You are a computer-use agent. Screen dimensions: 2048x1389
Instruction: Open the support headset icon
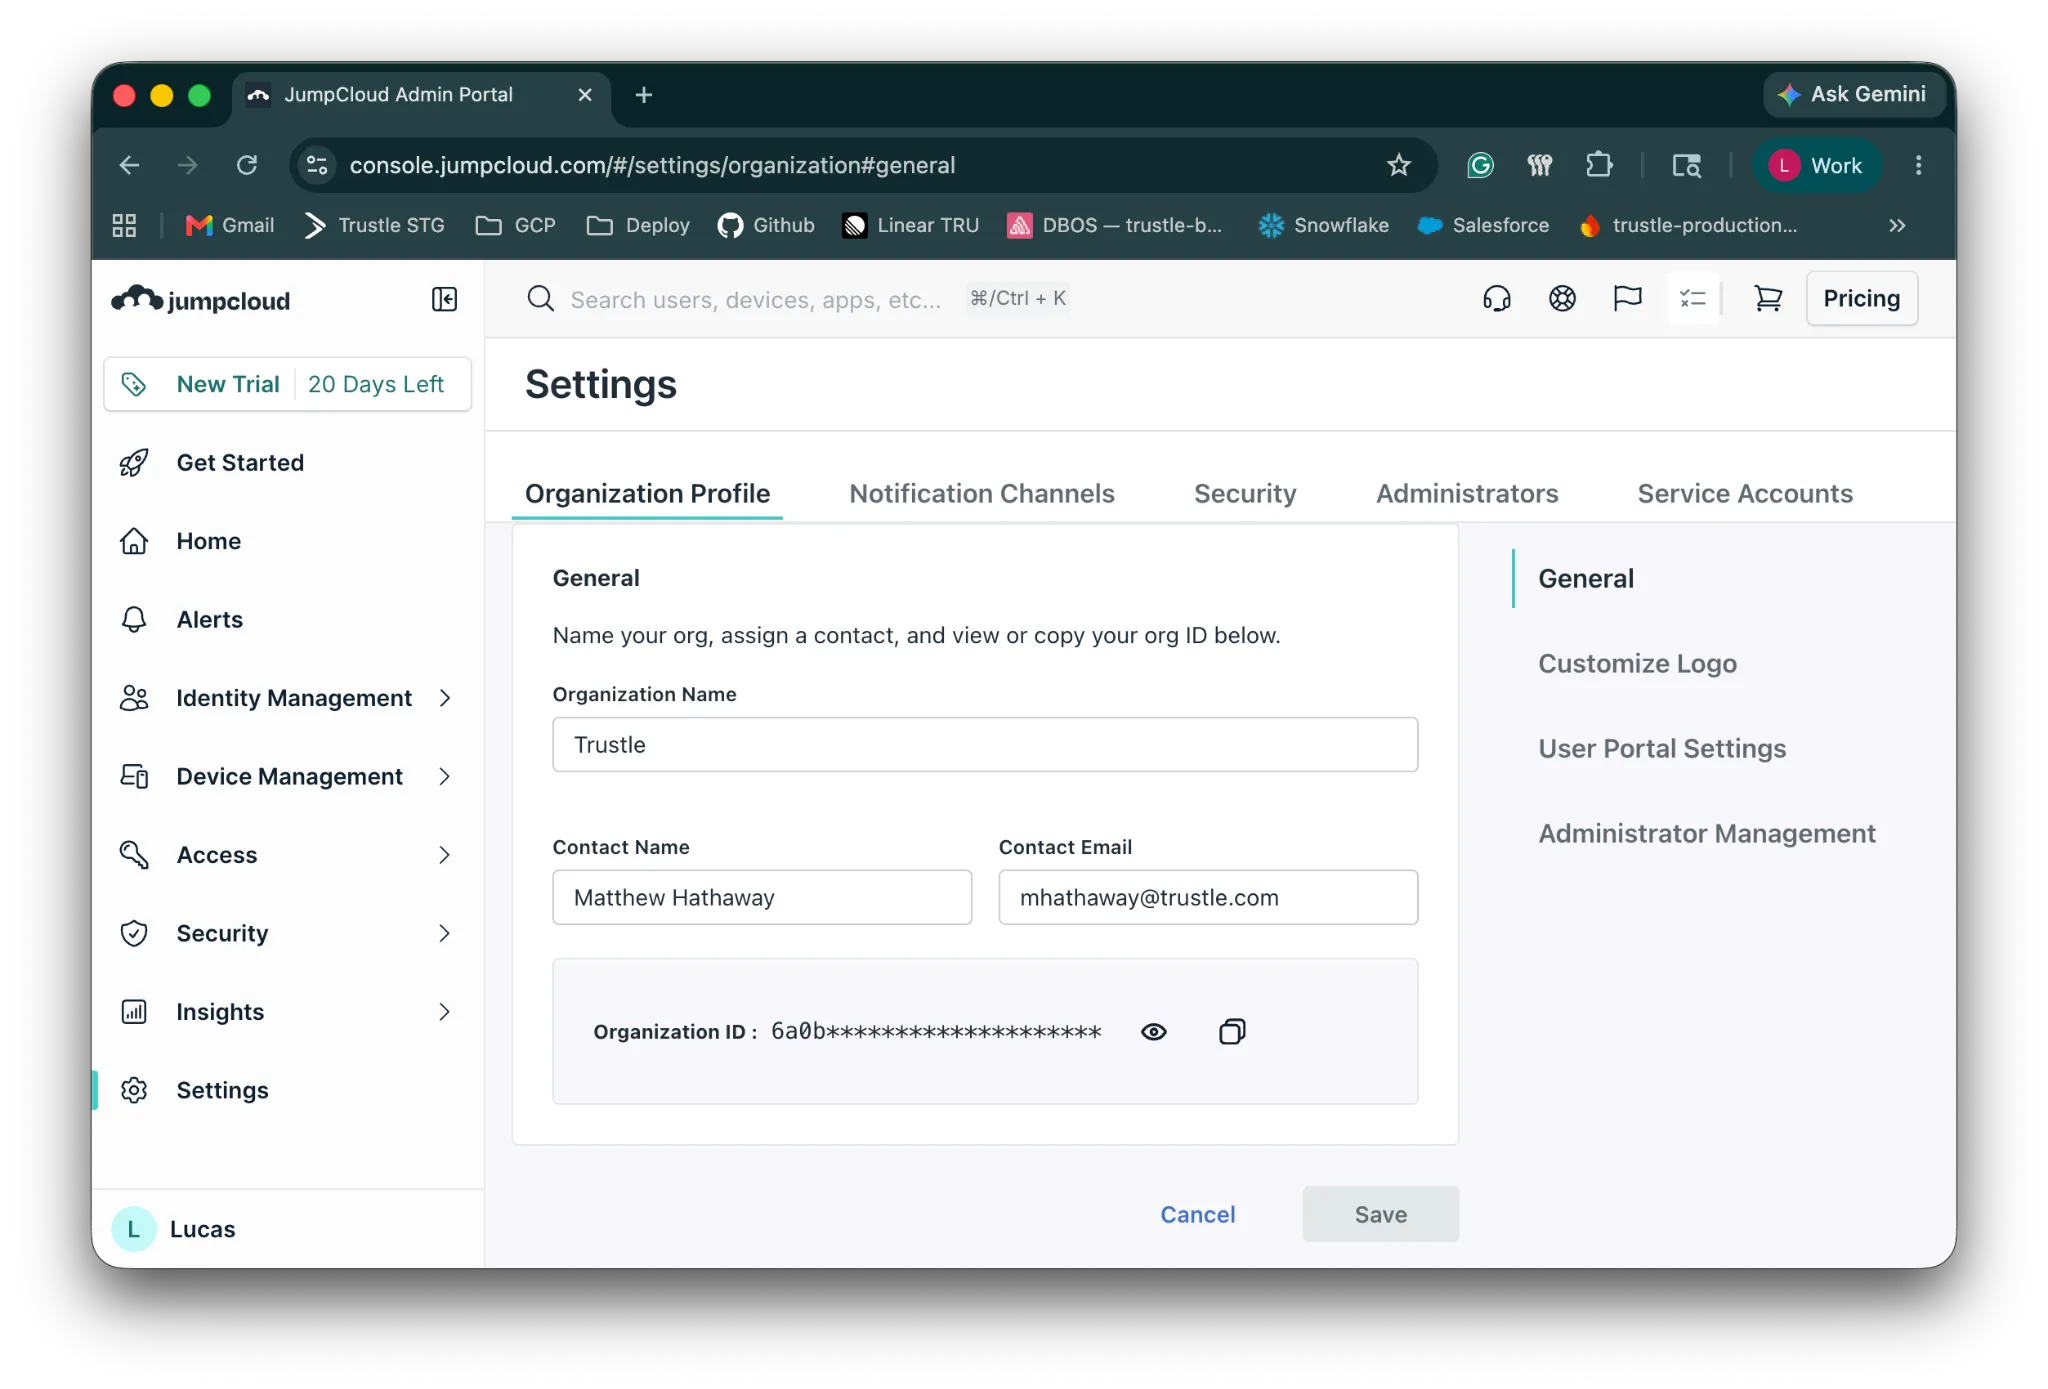1496,298
